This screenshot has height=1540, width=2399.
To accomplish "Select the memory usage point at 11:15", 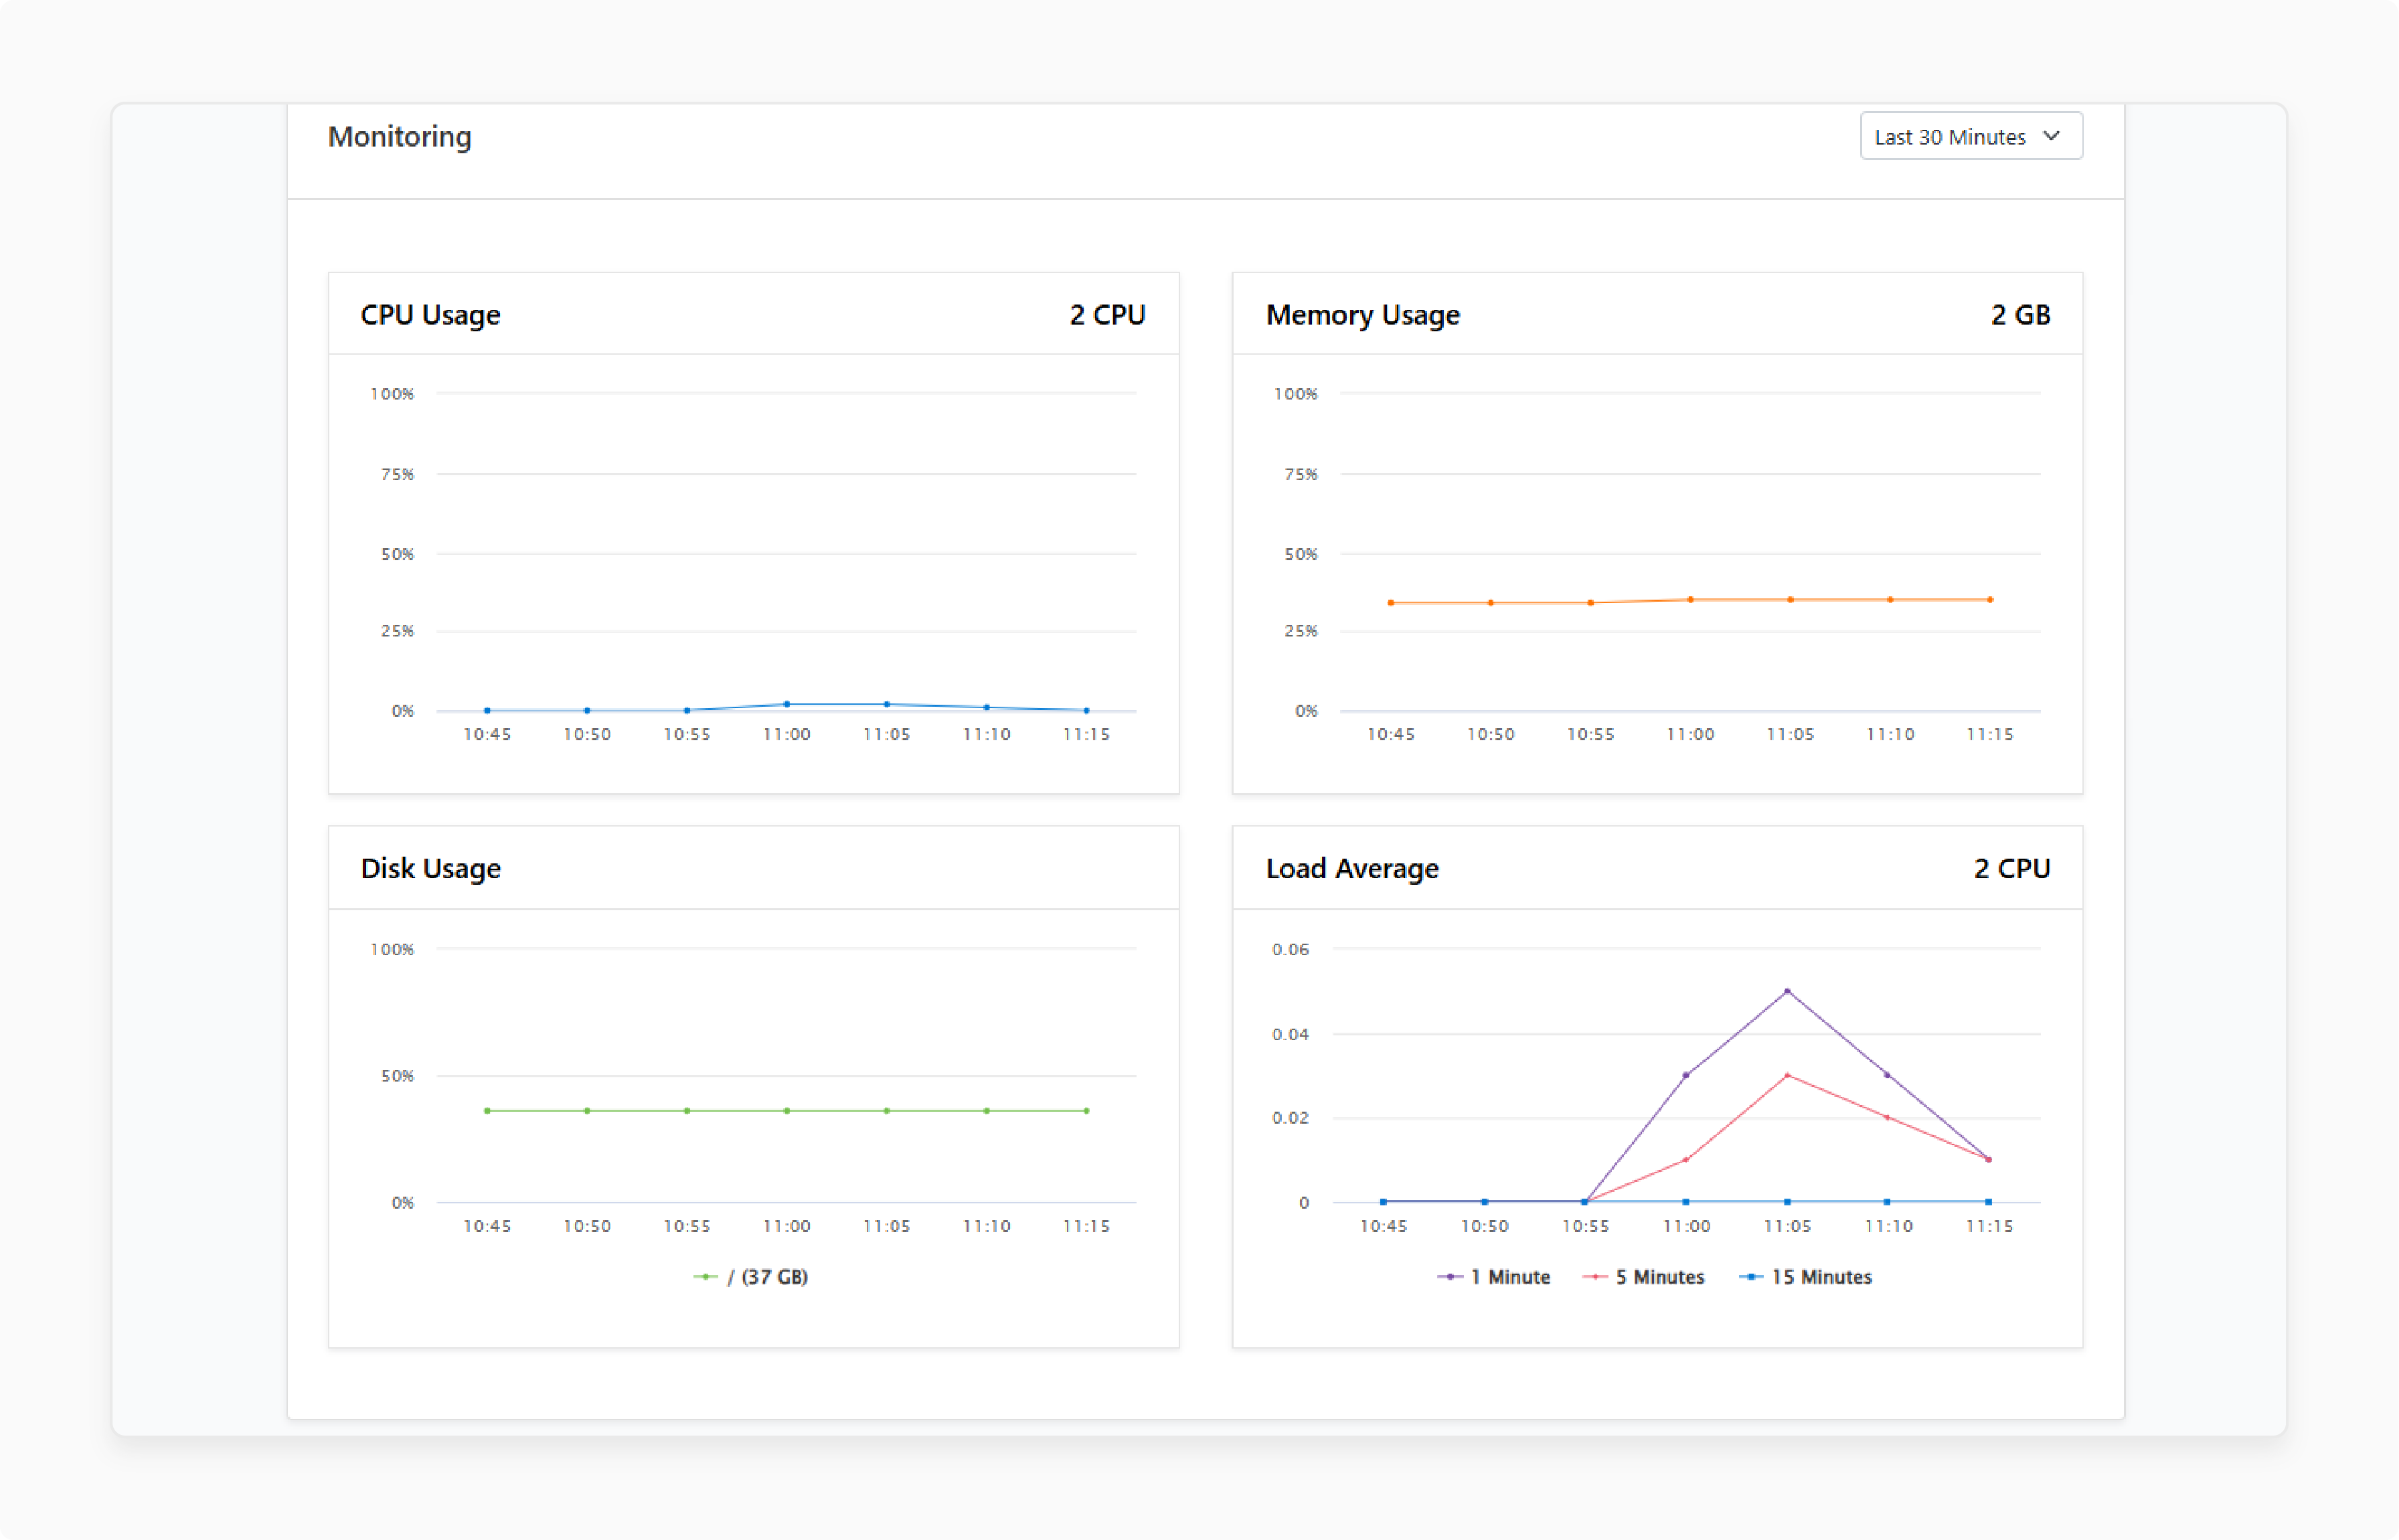I will point(1990,600).
